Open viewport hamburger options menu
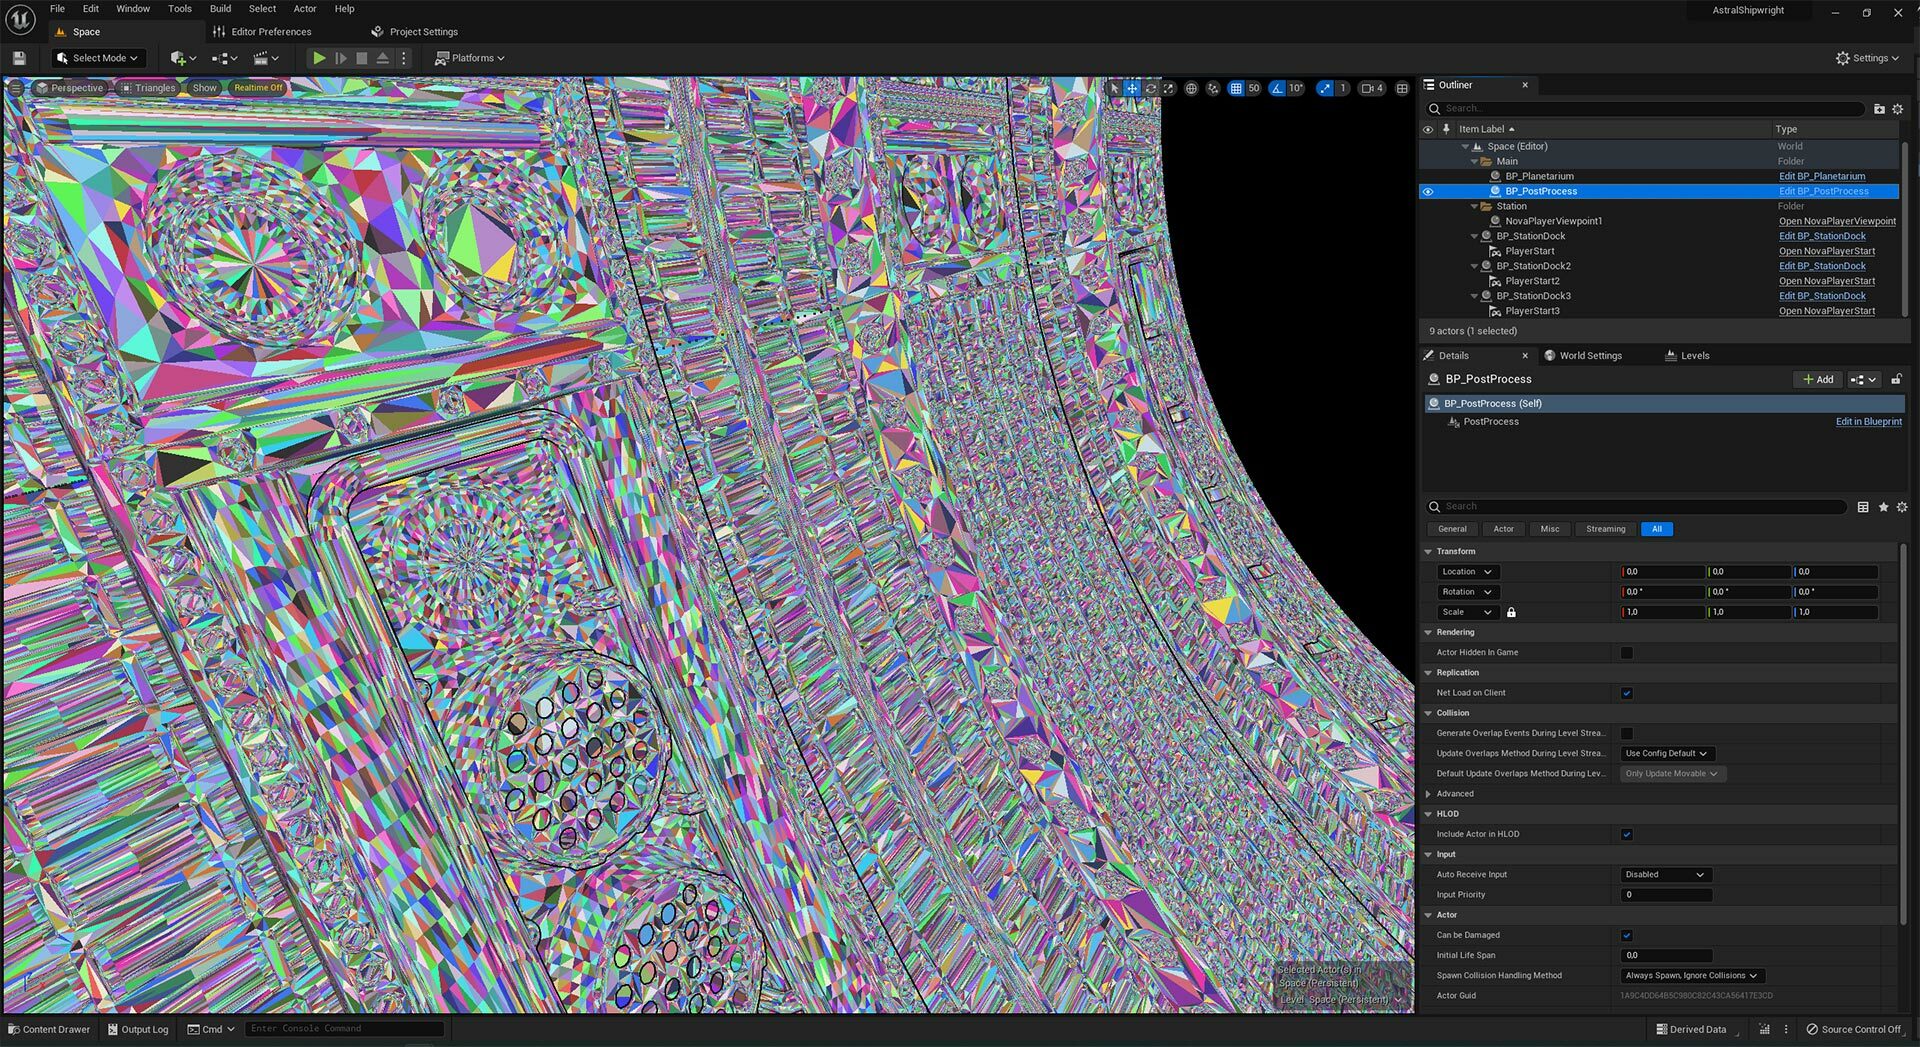This screenshot has width=1920, height=1047. (x=15, y=88)
